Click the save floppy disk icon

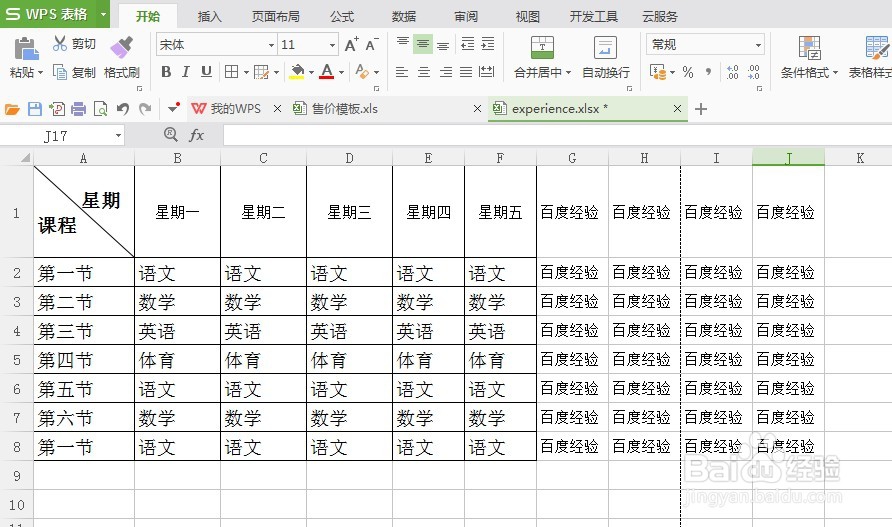pyautogui.click(x=35, y=109)
